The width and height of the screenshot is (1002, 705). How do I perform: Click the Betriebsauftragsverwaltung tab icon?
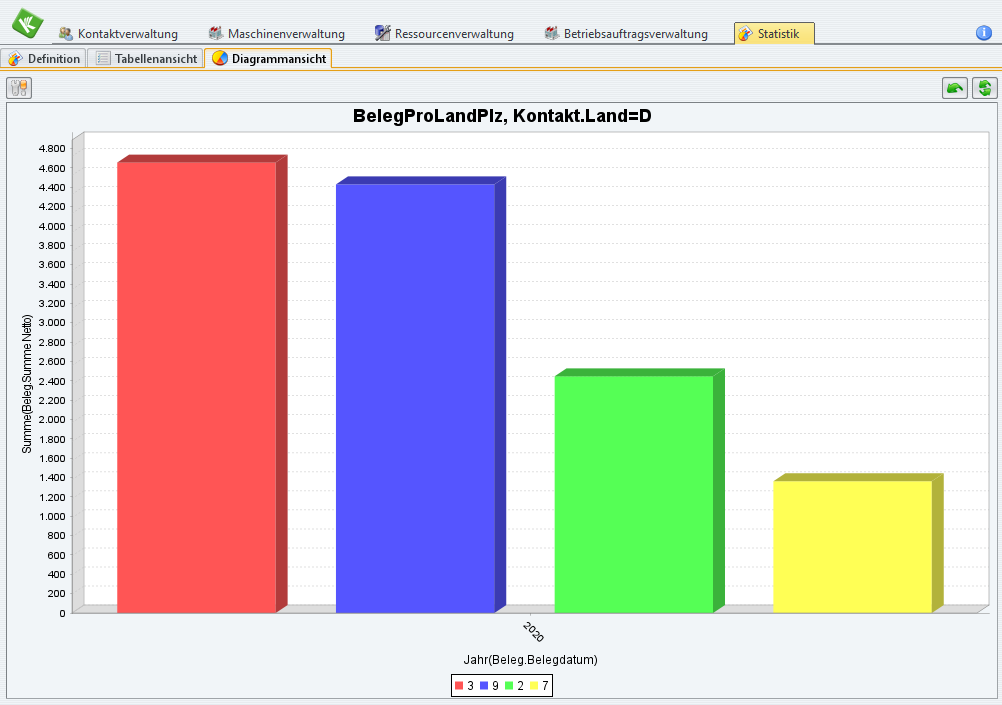(551, 33)
